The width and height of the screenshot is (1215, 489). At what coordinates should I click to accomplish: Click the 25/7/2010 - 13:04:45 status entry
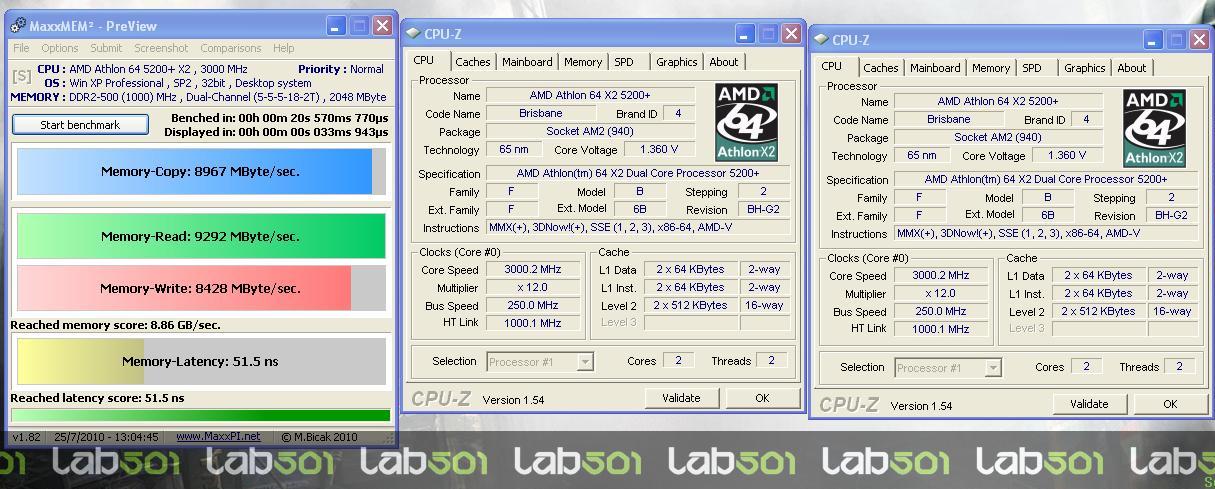(107, 437)
